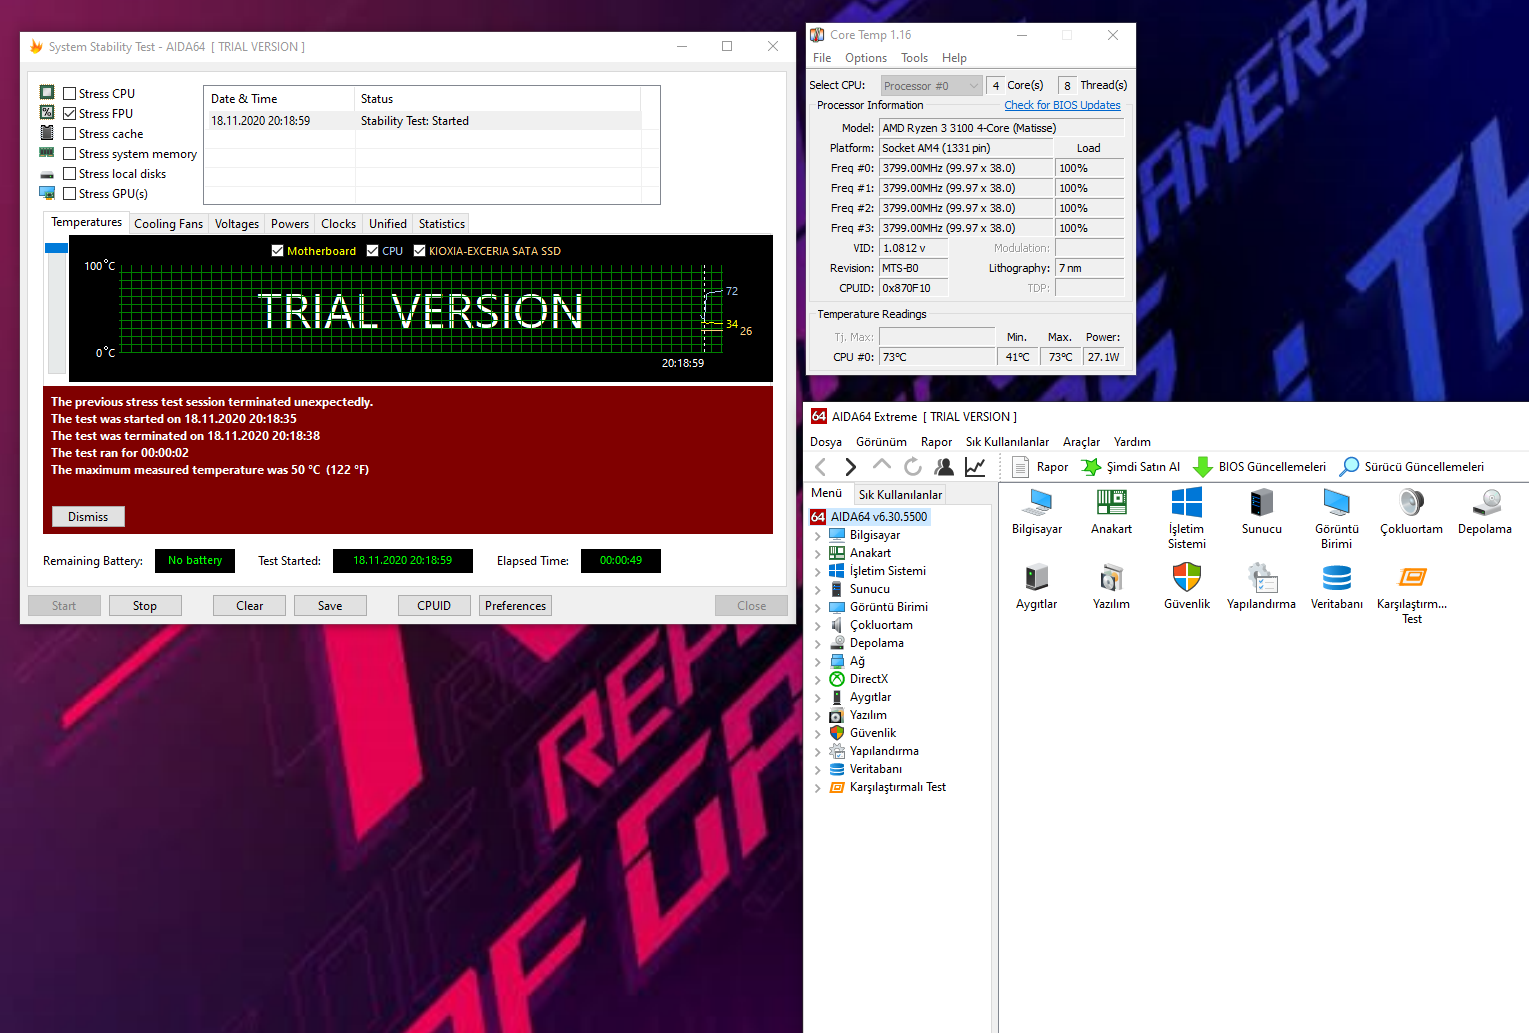Expand the Depolama tree node
Image resolution: width=1529 pixels, height=1033 pixels.
click(818, 644)
